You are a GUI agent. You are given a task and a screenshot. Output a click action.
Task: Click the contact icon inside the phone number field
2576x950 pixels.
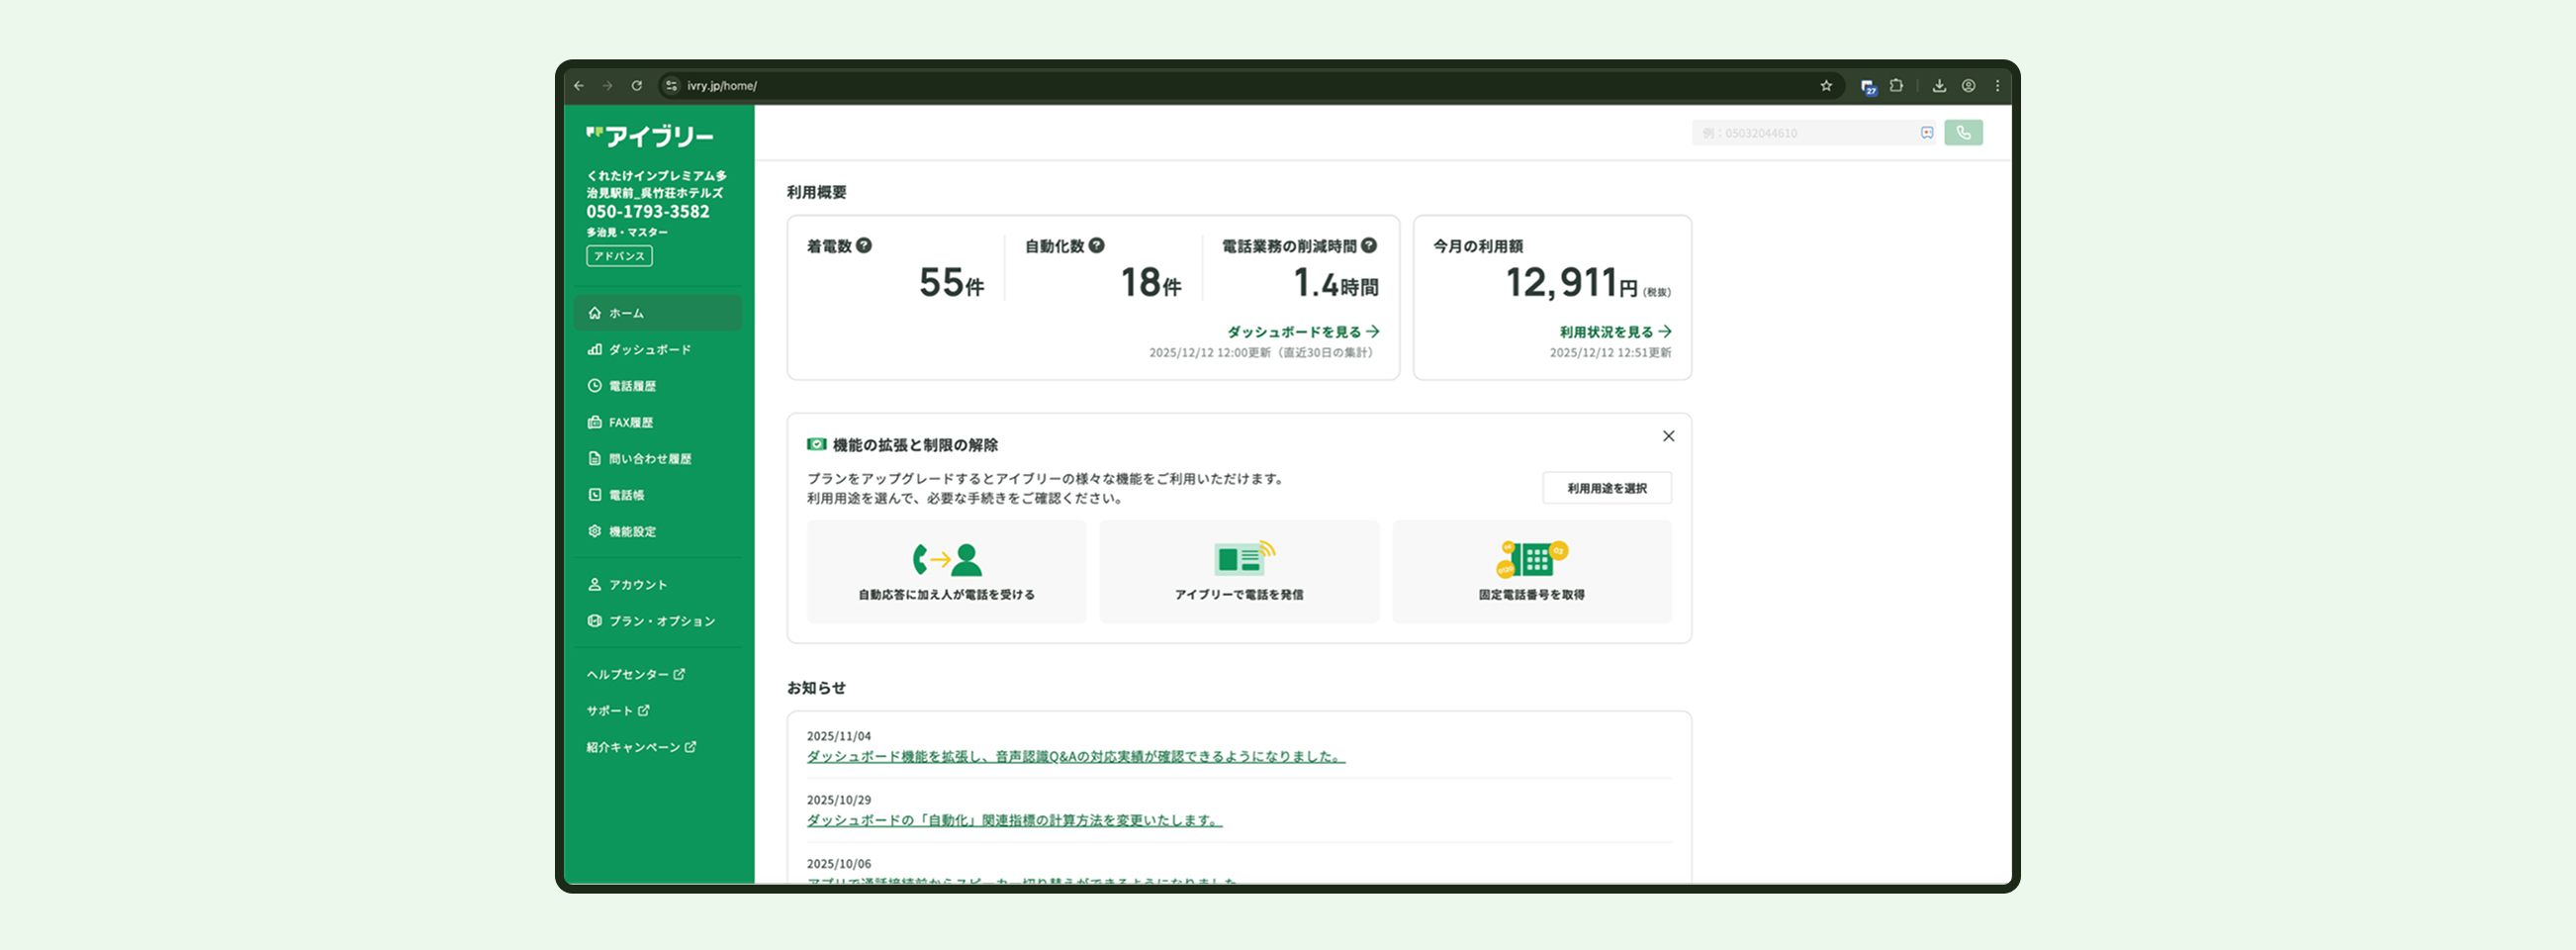(1927, 133)
